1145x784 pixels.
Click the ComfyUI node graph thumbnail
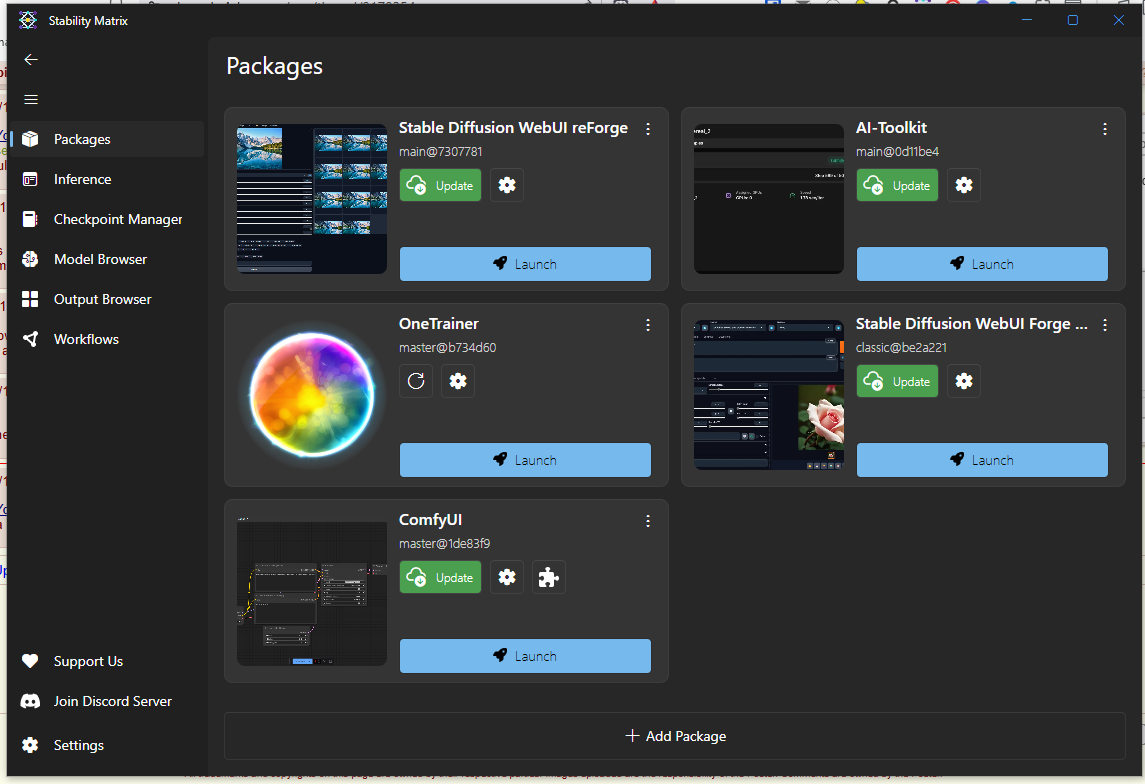pyautogui.click(x=312, y=591)
